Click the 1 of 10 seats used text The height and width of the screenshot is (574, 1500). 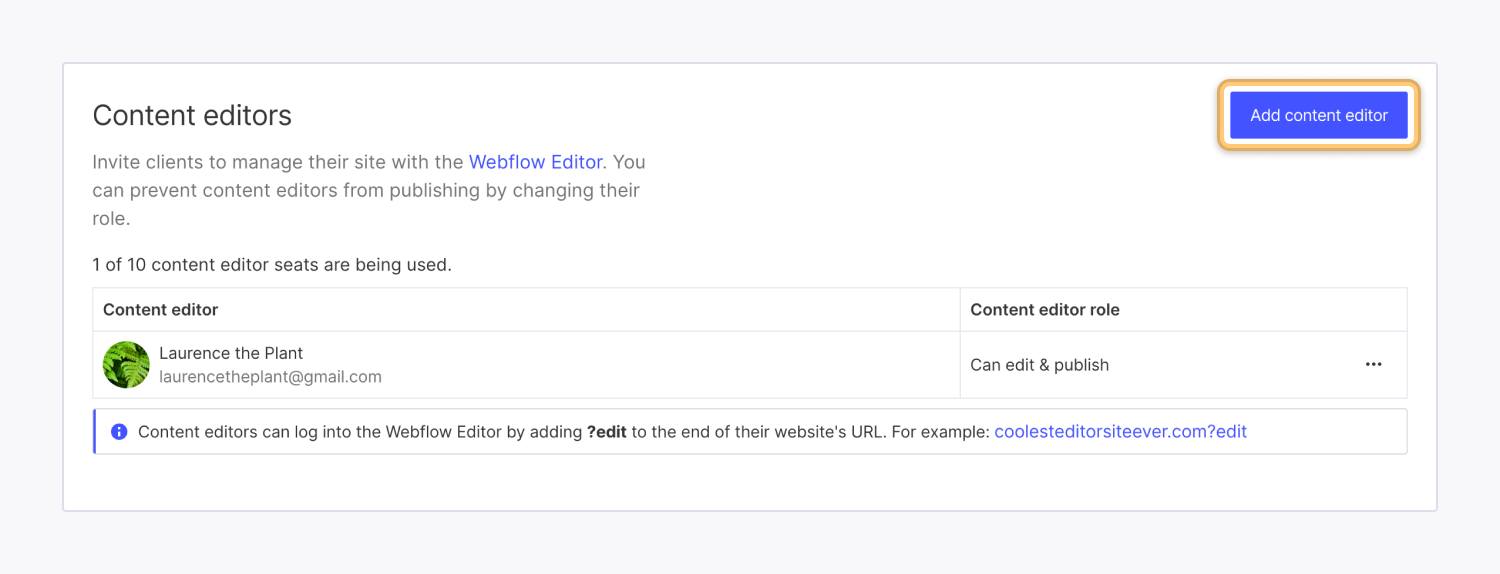point(272,265)
